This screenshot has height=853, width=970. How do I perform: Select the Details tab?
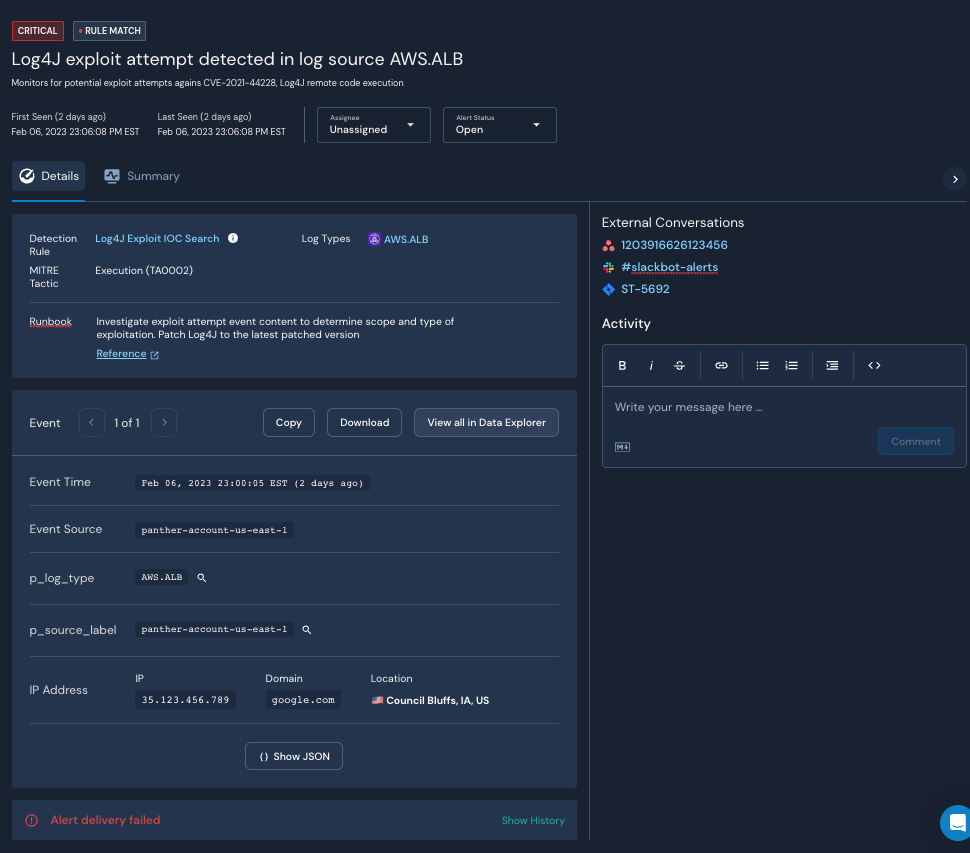[x=49, y=176]
